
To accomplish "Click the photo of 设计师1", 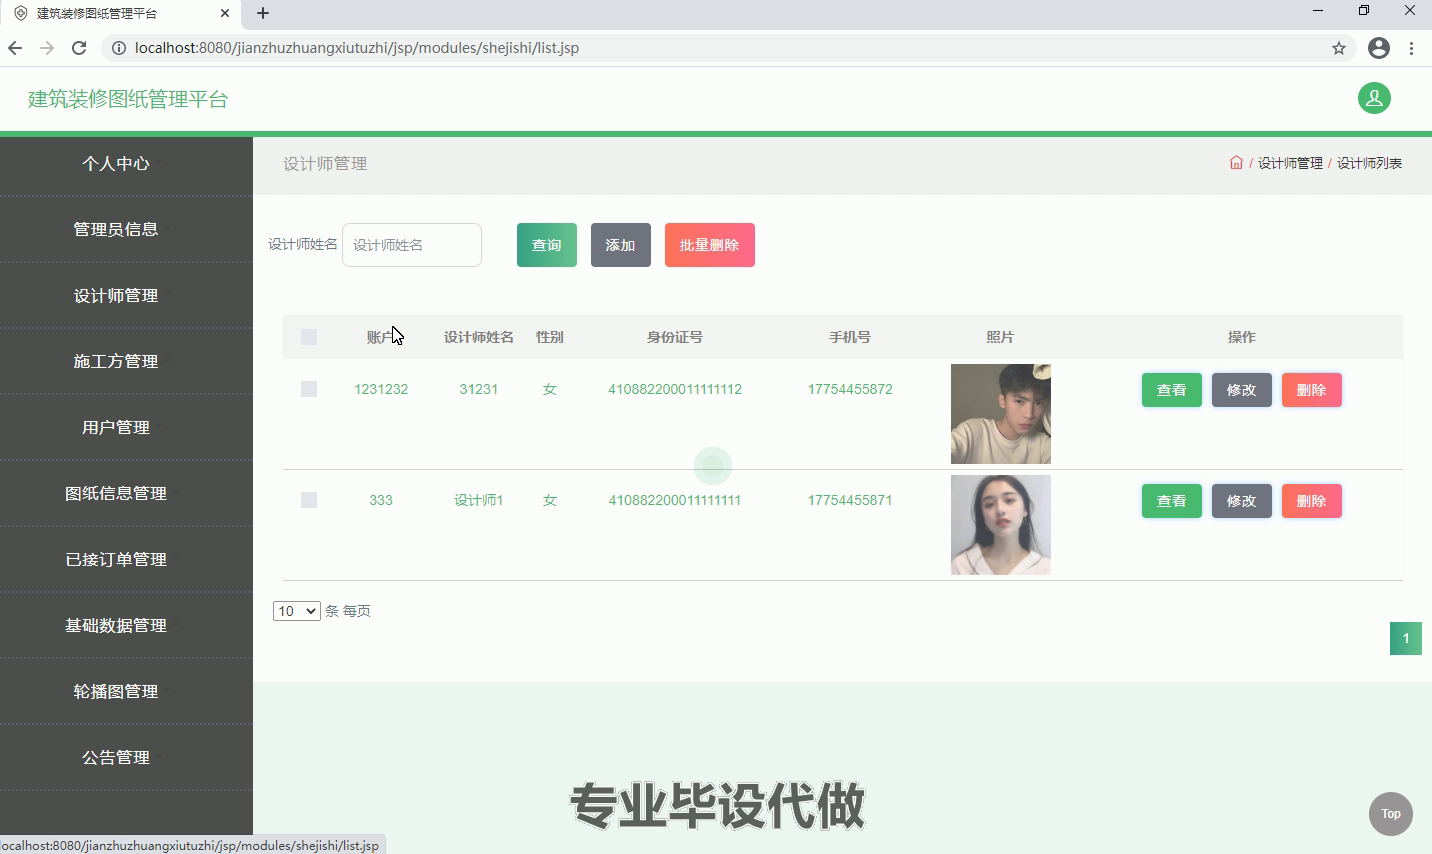I will [1001, 525].
